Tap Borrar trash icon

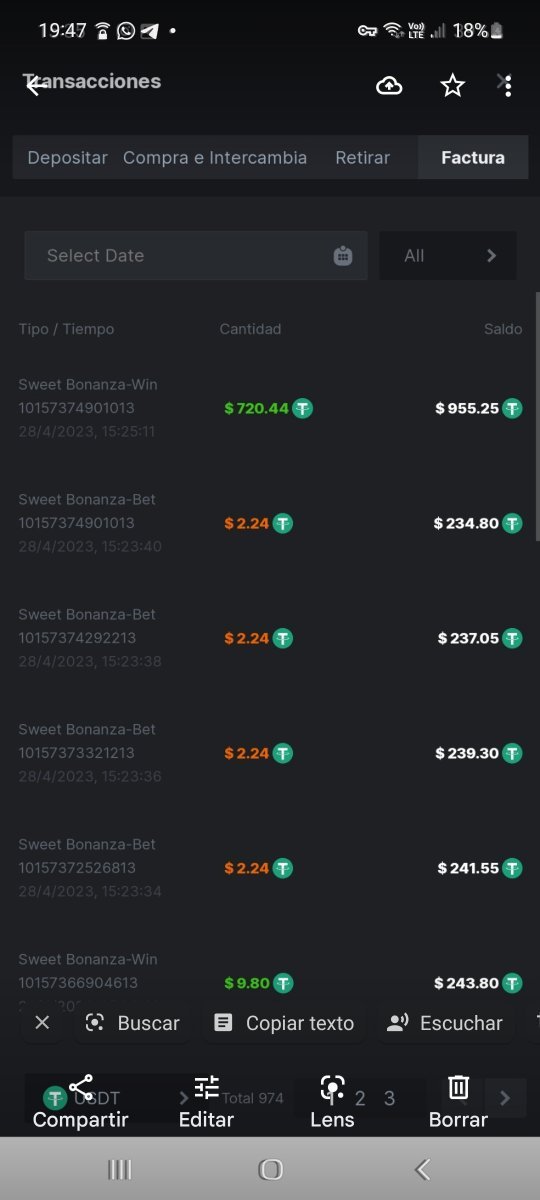(x=458, y=1087)
